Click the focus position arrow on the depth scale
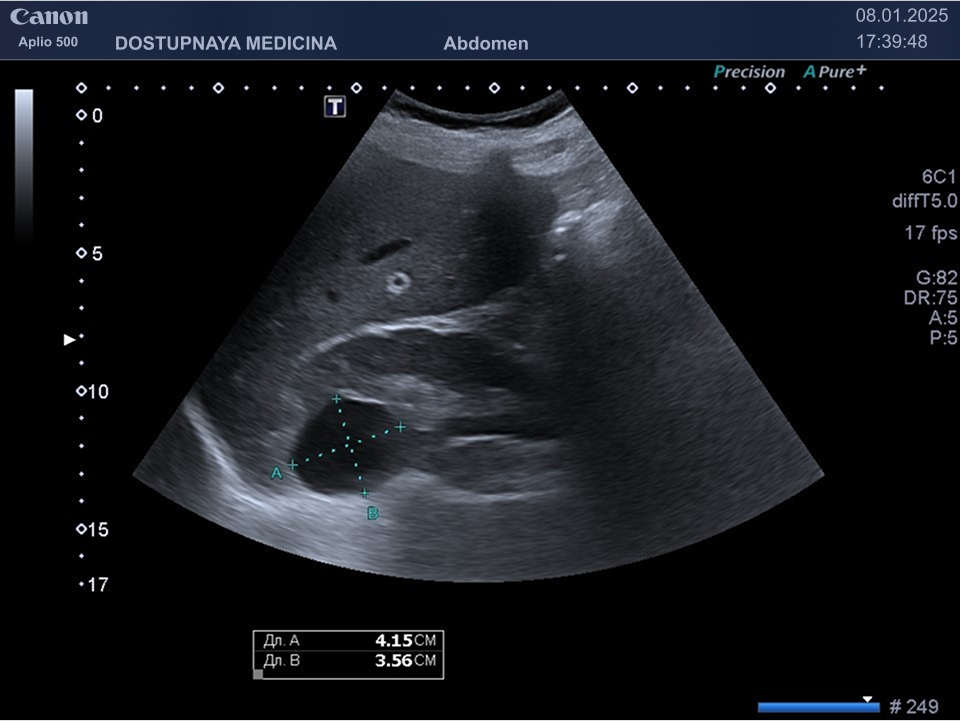Screen dimensions: 960x721 (69, 340)
